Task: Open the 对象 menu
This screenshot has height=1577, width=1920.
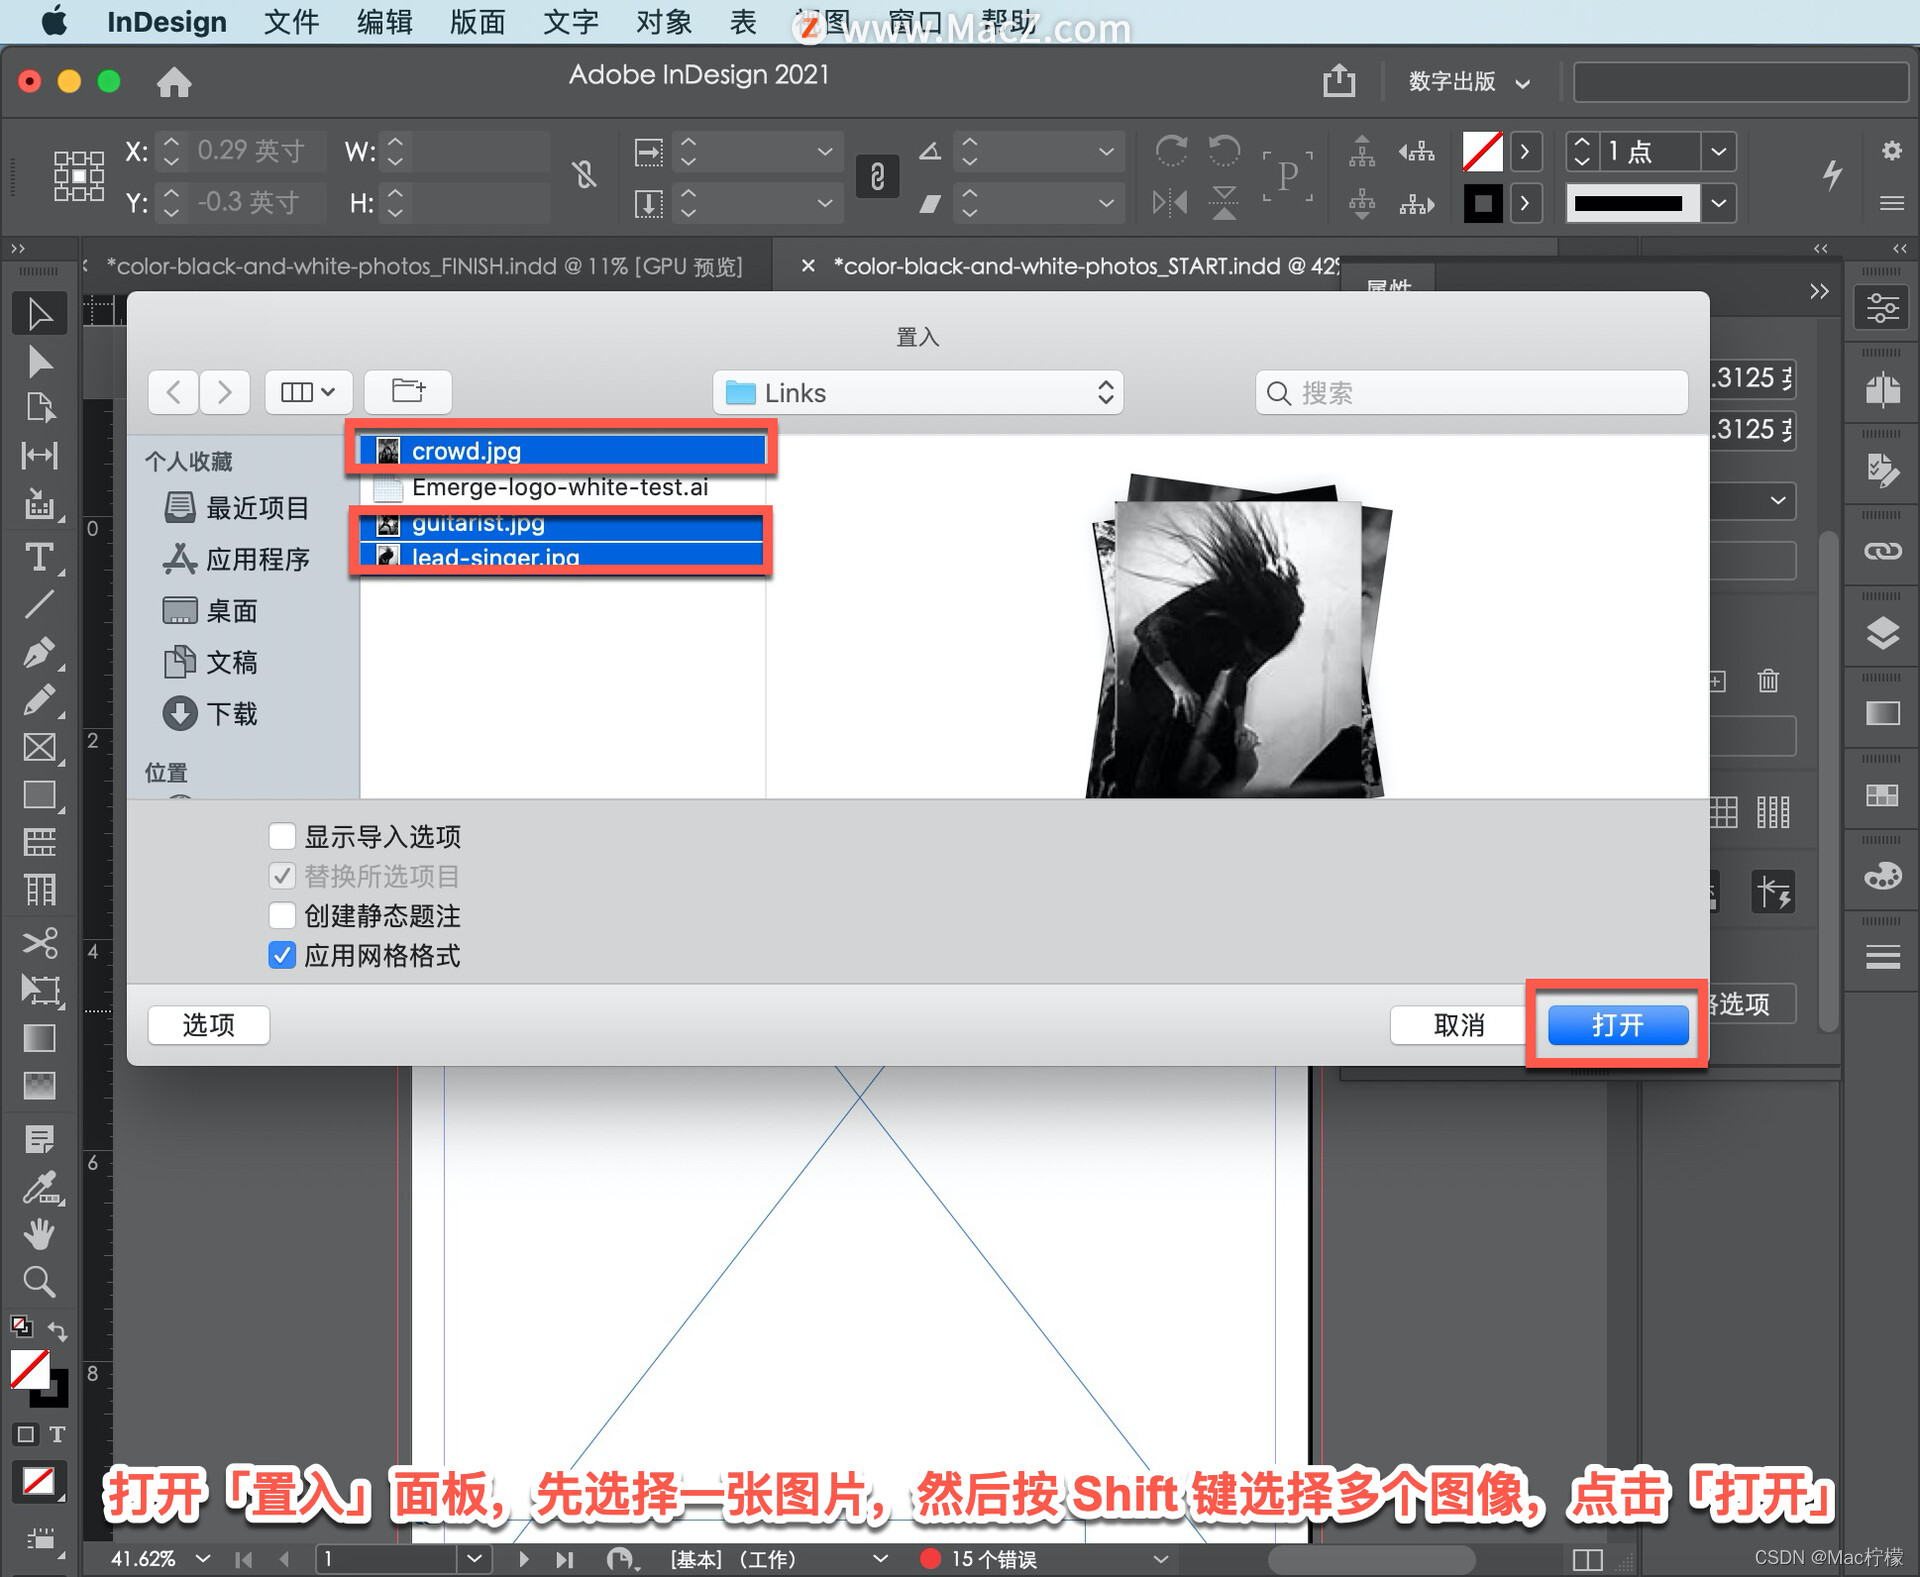Action: pyautogui.click(x=663, y=22)
